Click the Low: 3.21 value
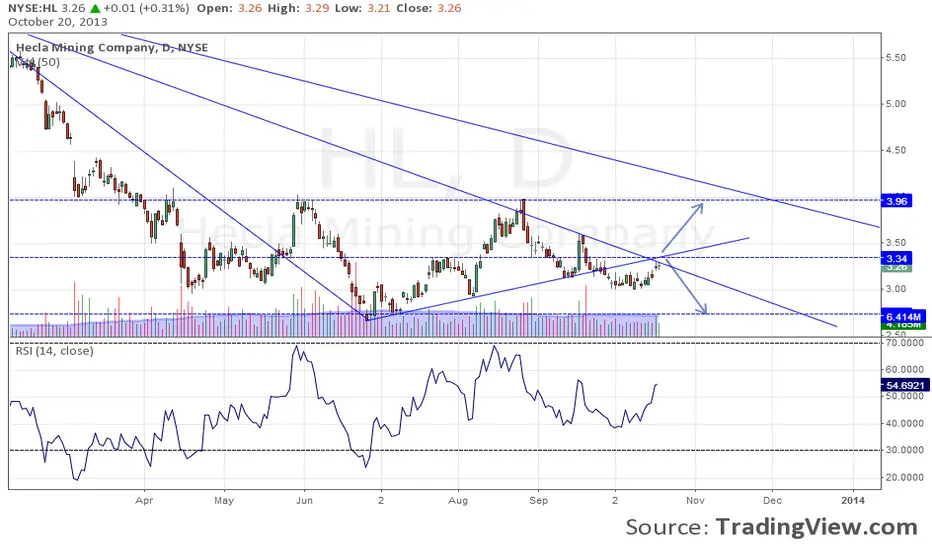Viewport: 932px width, 550px height. [363, 8]
